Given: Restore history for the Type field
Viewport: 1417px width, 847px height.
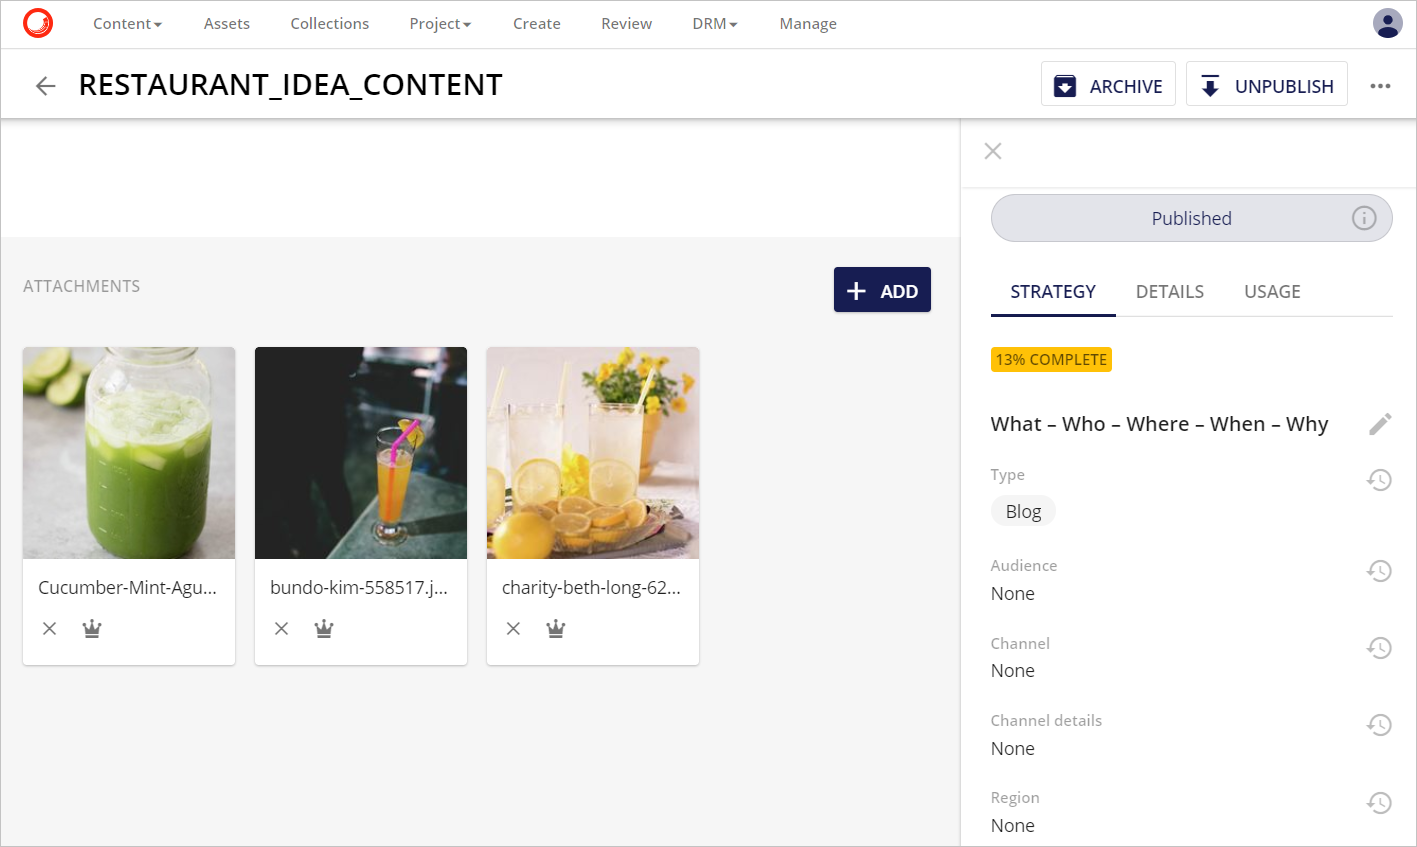Looking at the screenshot, I should (x=1379, y=480).
